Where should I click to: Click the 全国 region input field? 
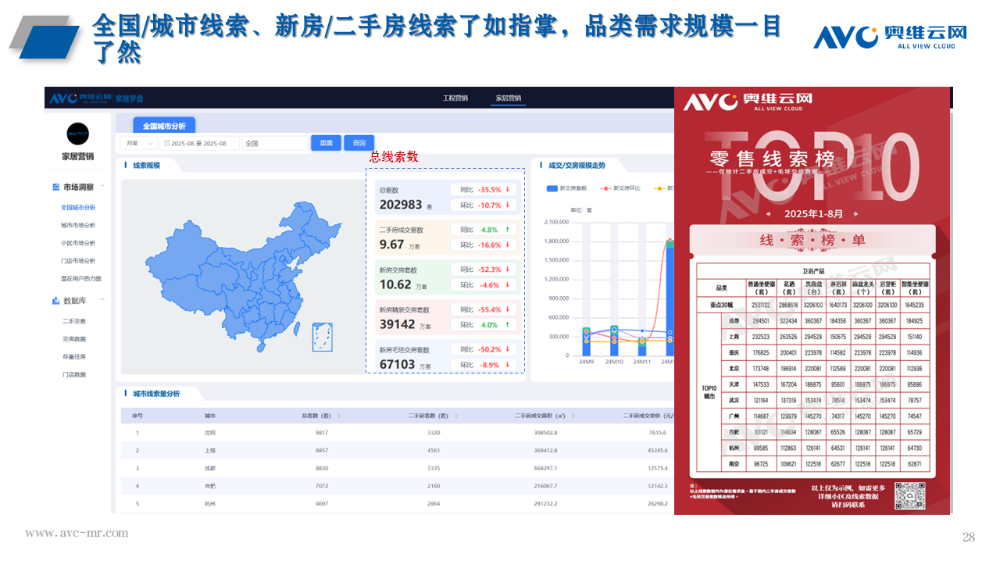click(273, 143)
